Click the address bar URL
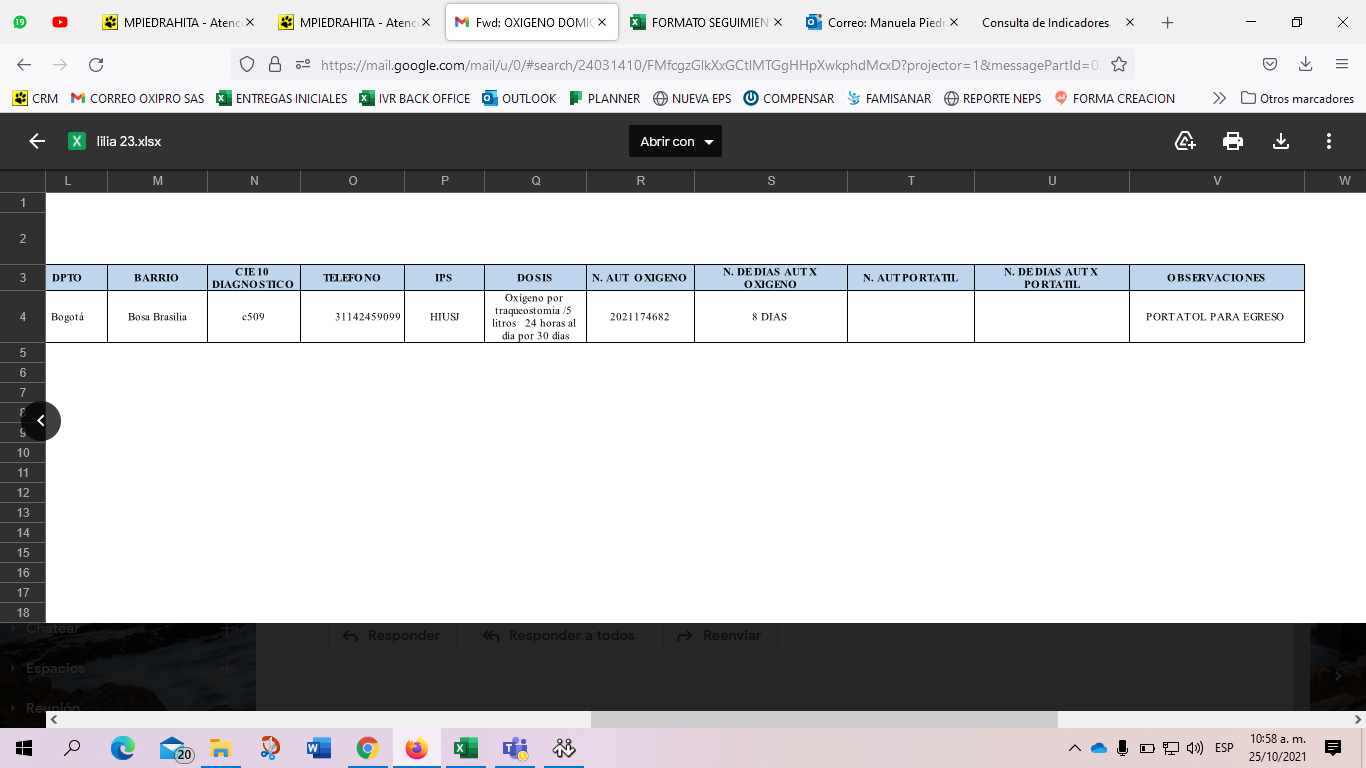This screenshot has height=768, width=1366. tap(710, 65)
